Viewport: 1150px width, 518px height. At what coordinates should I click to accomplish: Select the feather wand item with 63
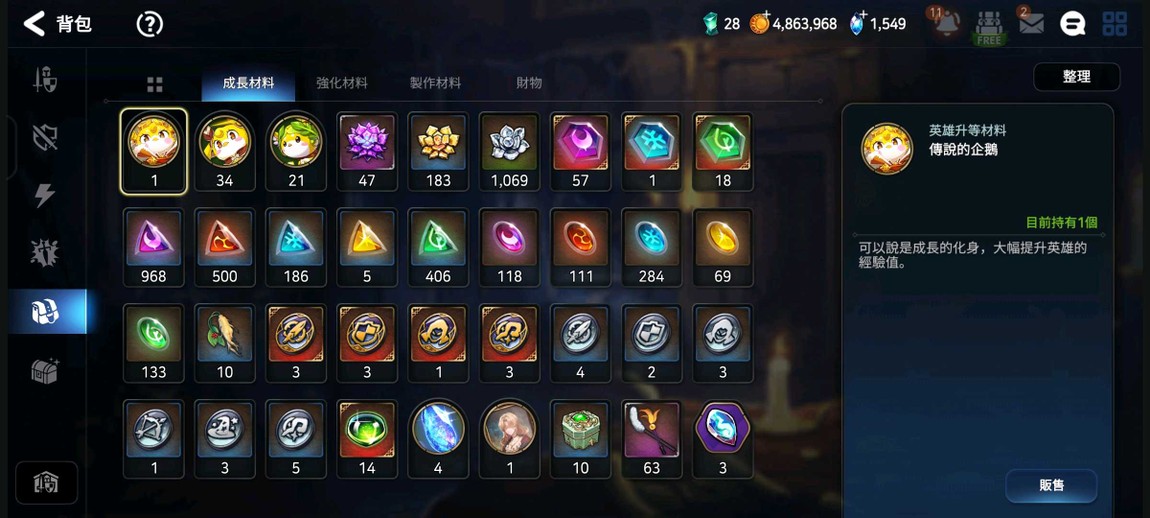651,439
